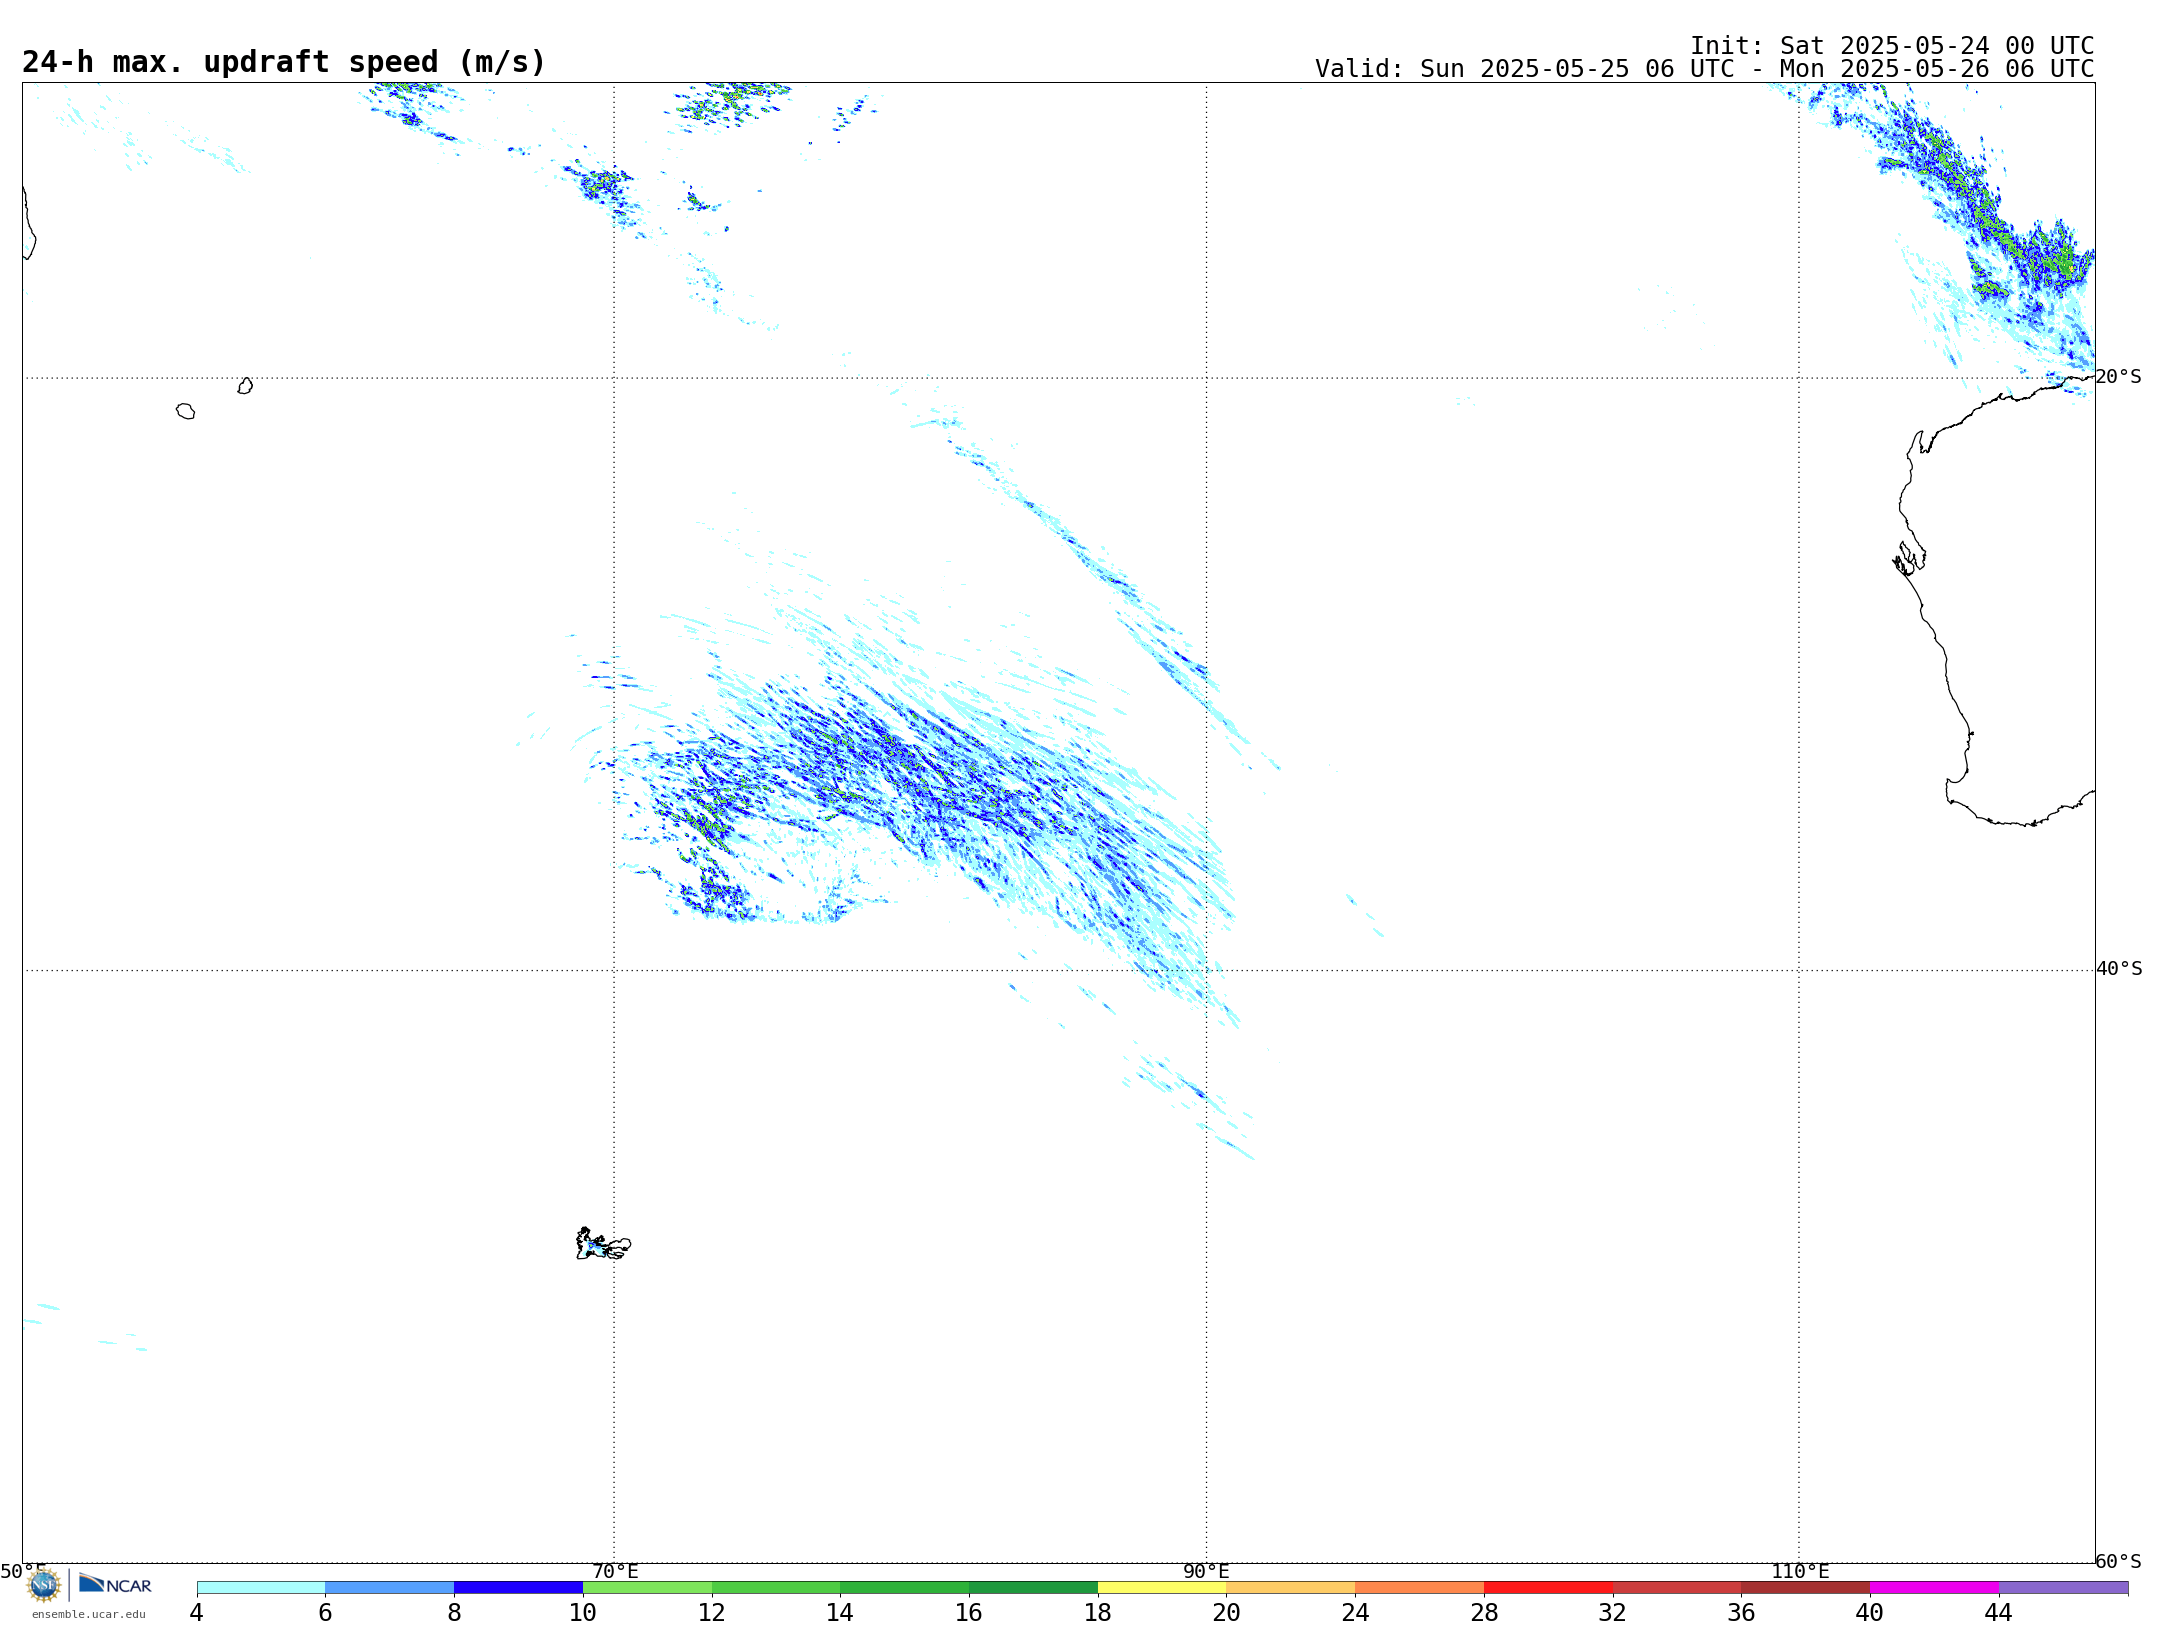The height and width of the screenshot is (1626, 2160).
Task: Click colorbar tick label '28'
Action: click(1484, 1612)
